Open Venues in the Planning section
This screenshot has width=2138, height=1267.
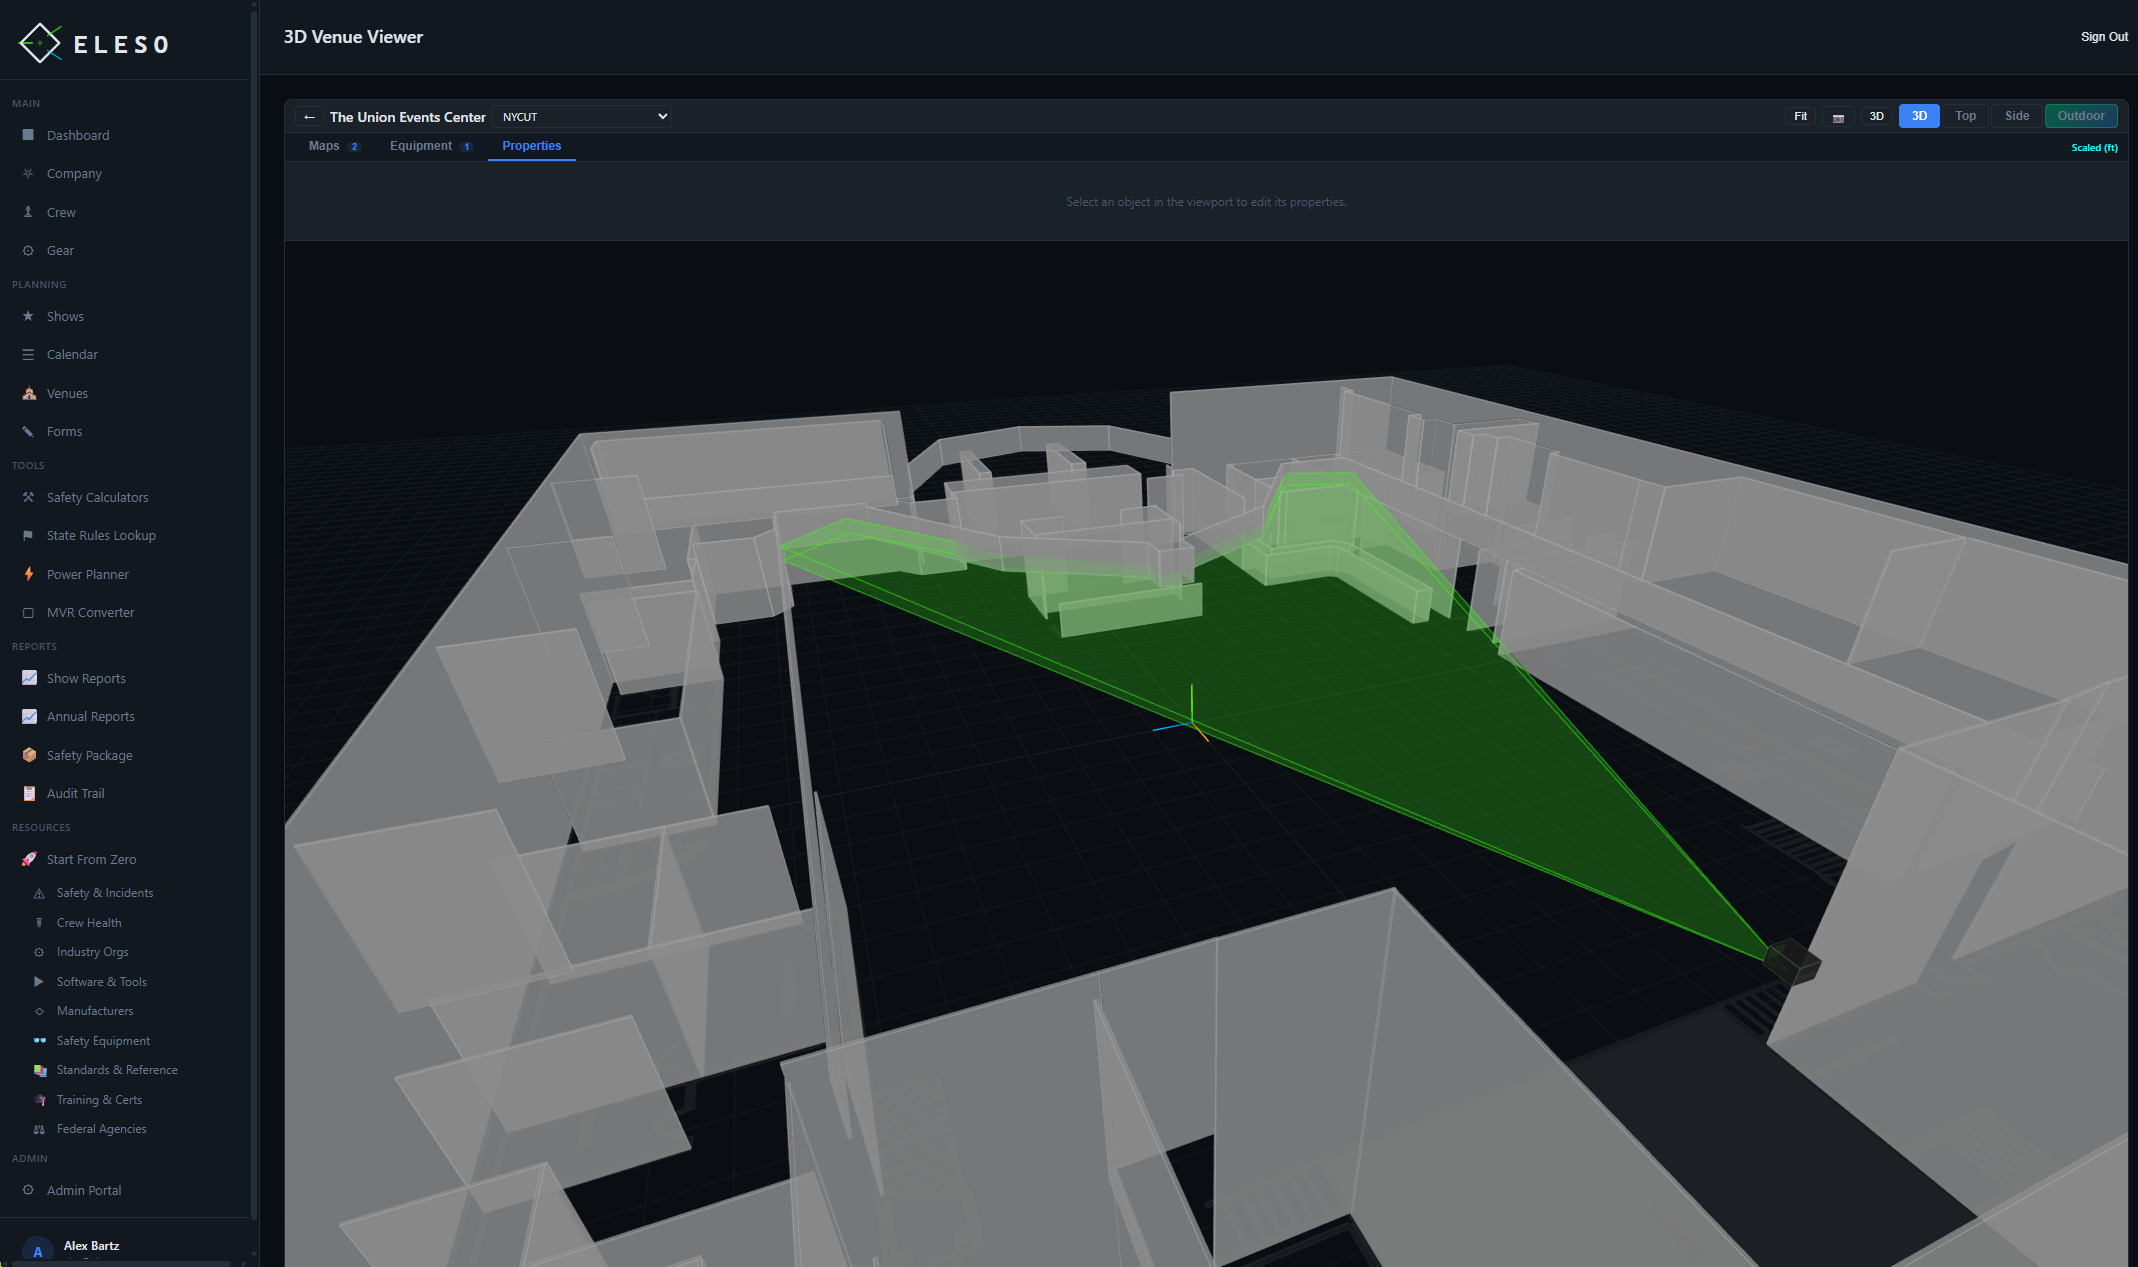tap(67, 393)
